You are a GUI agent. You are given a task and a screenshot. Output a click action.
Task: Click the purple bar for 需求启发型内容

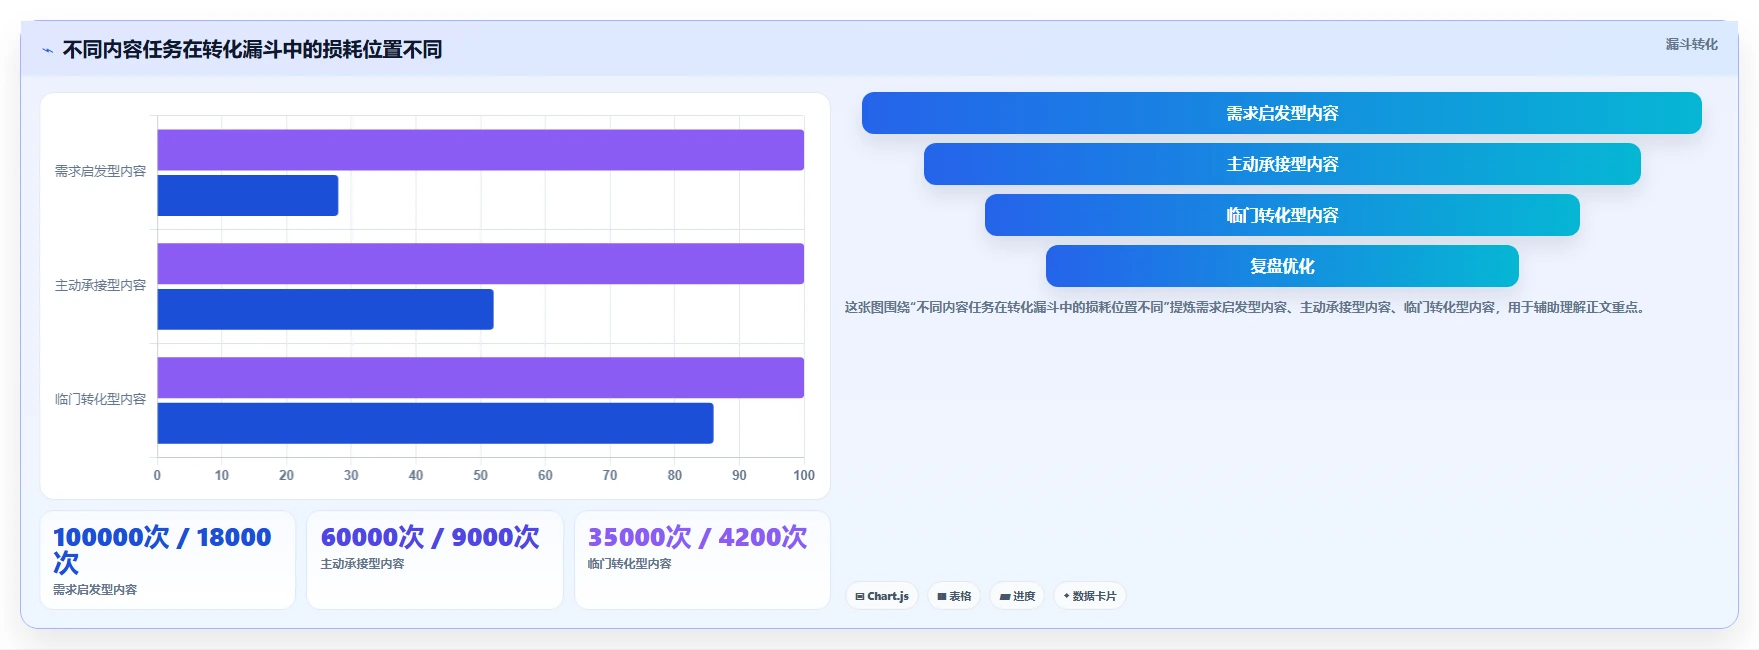[480, 150]
